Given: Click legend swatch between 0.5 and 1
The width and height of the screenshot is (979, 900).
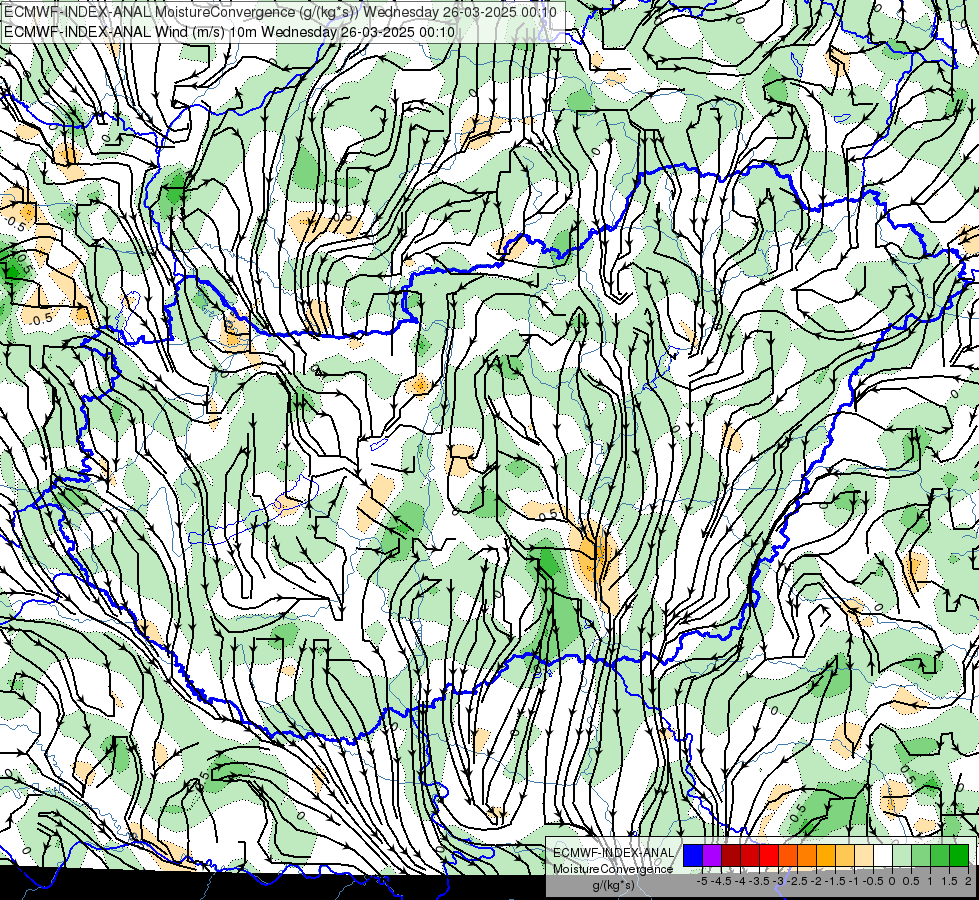Looking at the screenshot, I should pos(921,856).
